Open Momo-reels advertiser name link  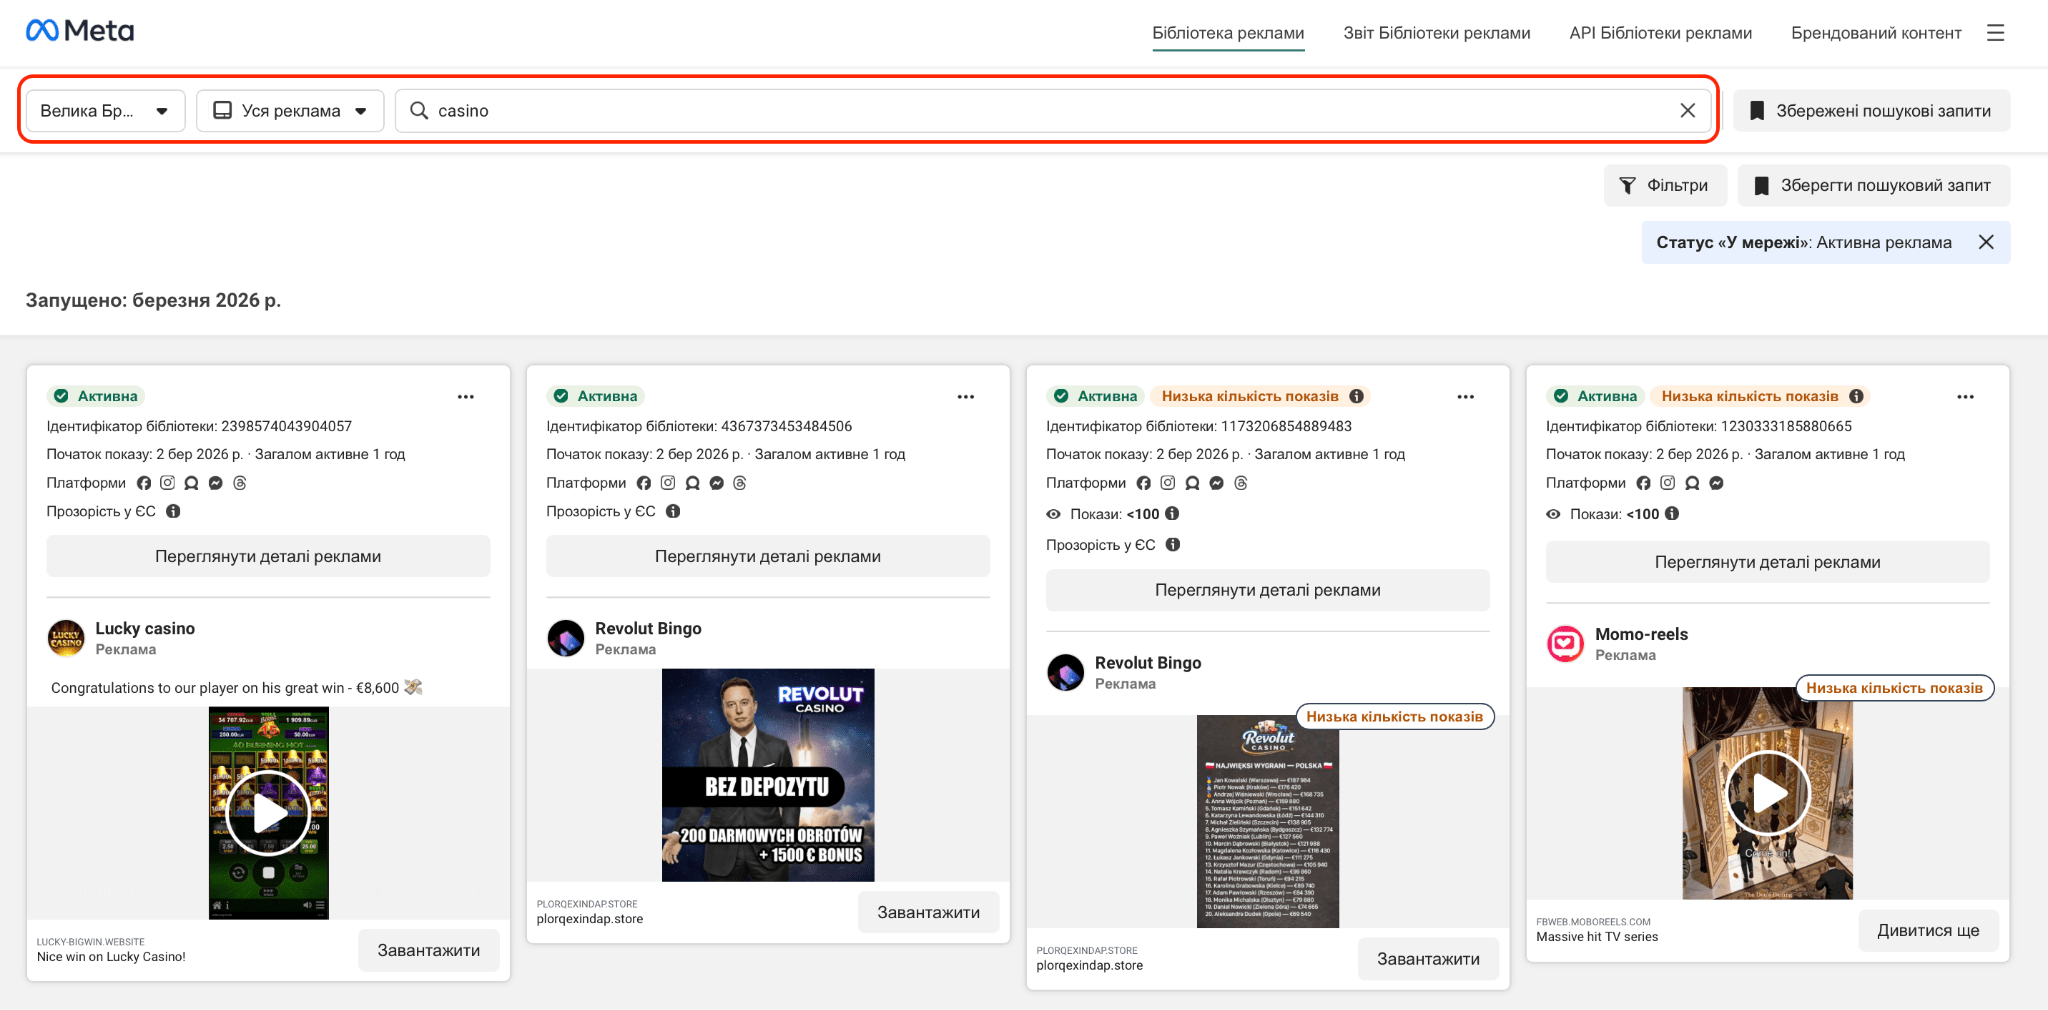(1641, 635)
